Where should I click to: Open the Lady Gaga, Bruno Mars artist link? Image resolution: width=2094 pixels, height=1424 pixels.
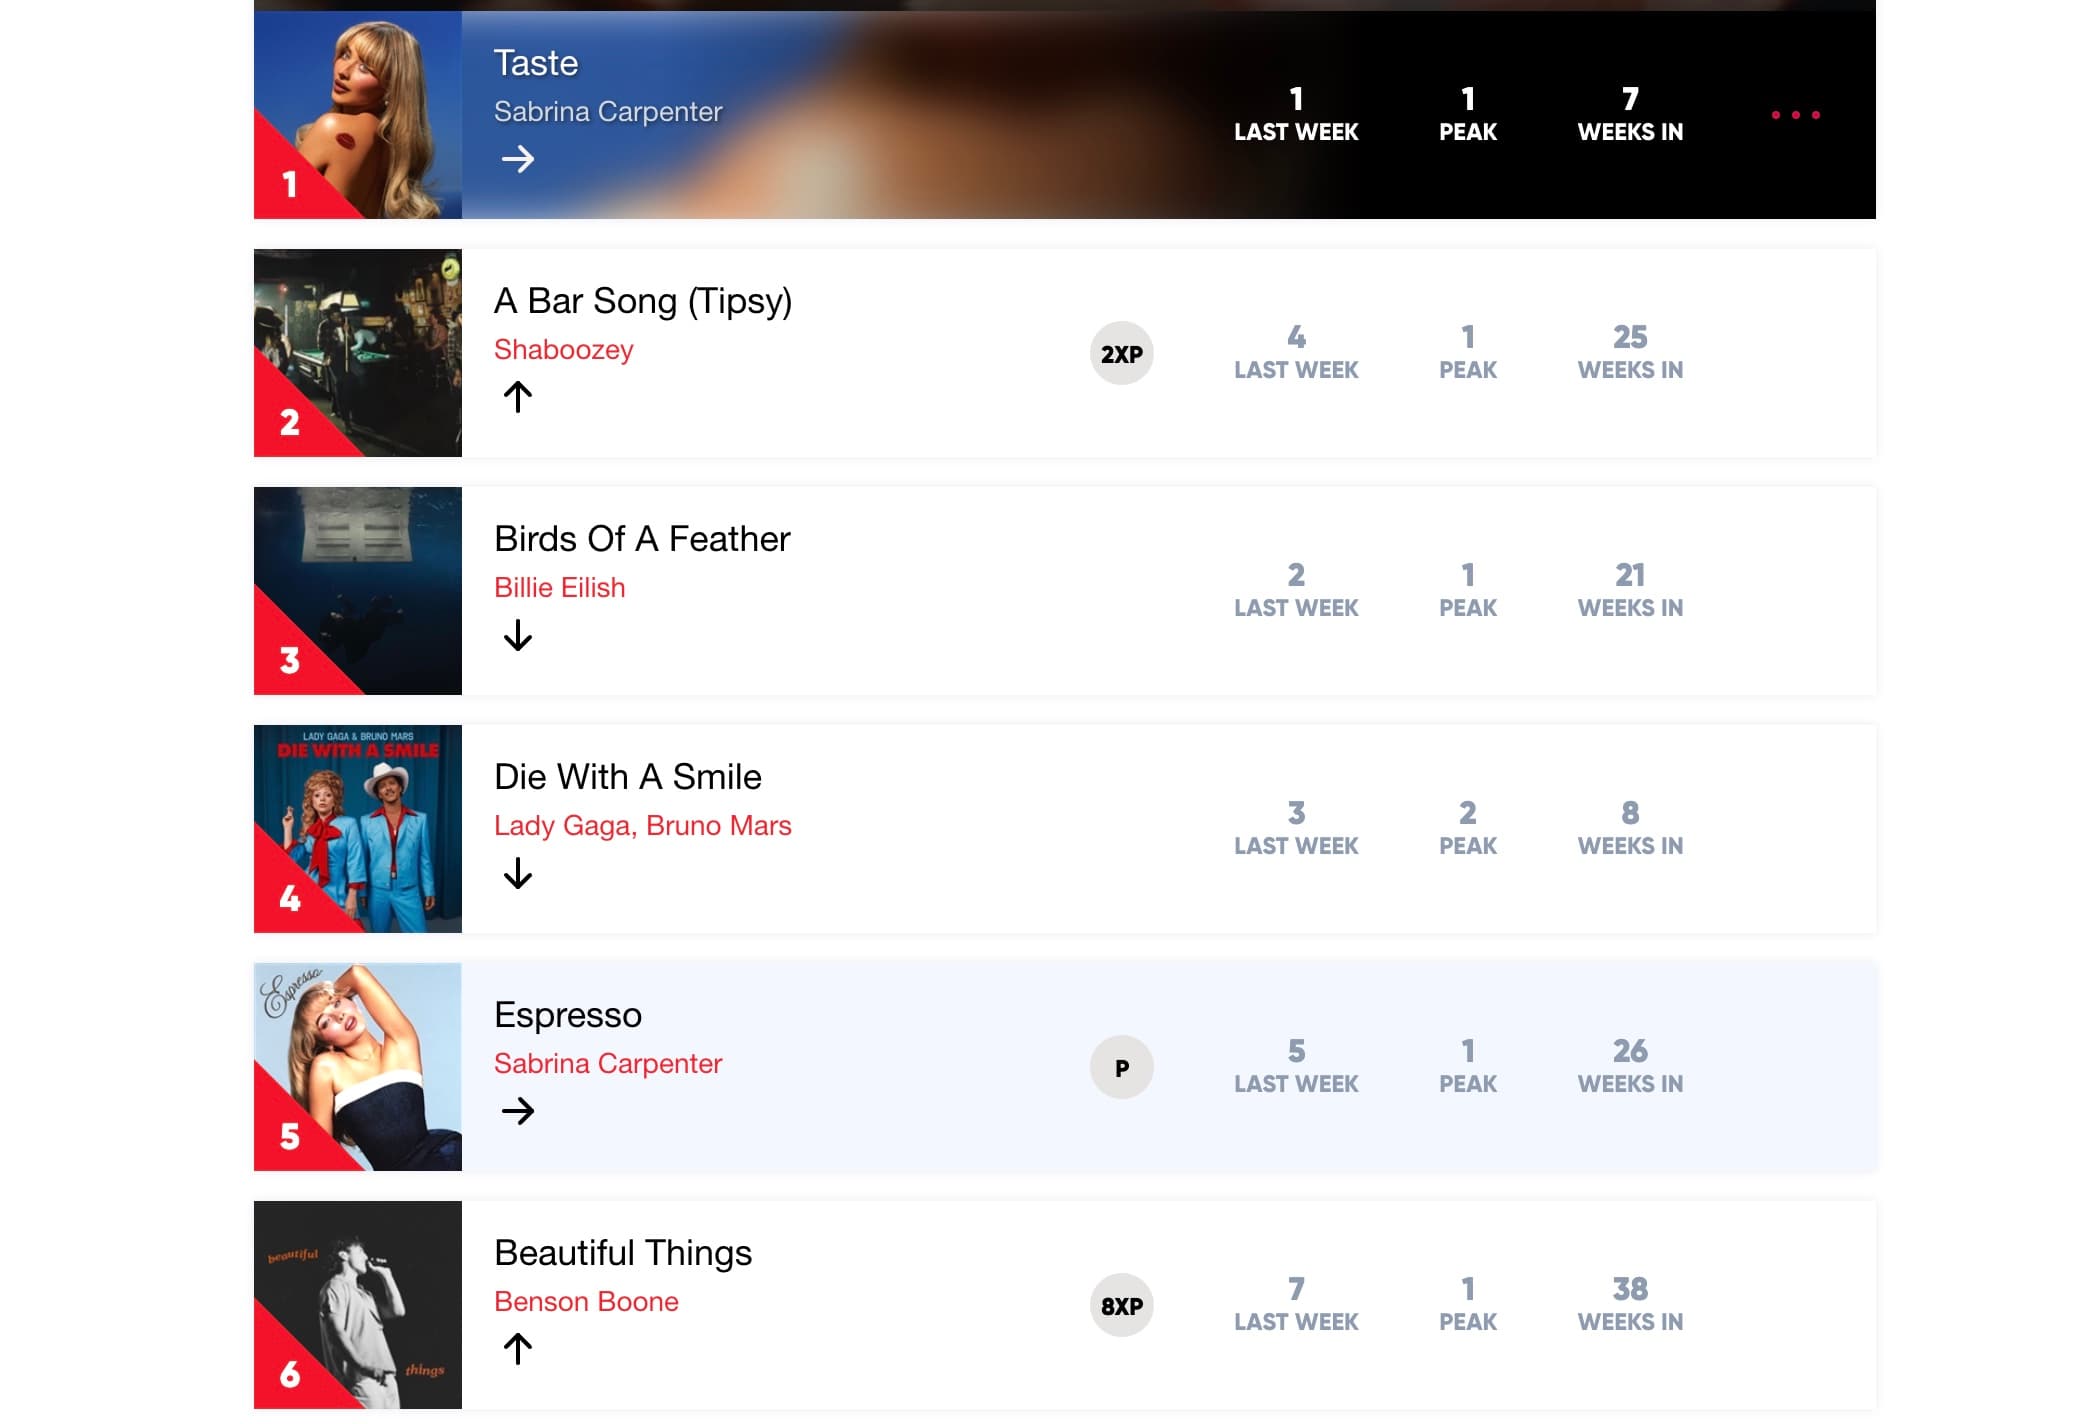click(x=642, y=826)
